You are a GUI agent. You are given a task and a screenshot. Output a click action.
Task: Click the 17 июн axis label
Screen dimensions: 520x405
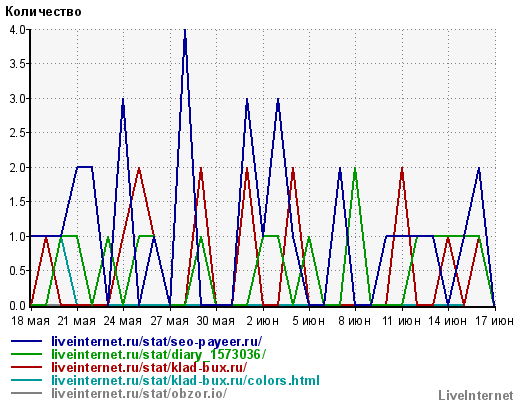pyautogui.click(x=495, y=321)
